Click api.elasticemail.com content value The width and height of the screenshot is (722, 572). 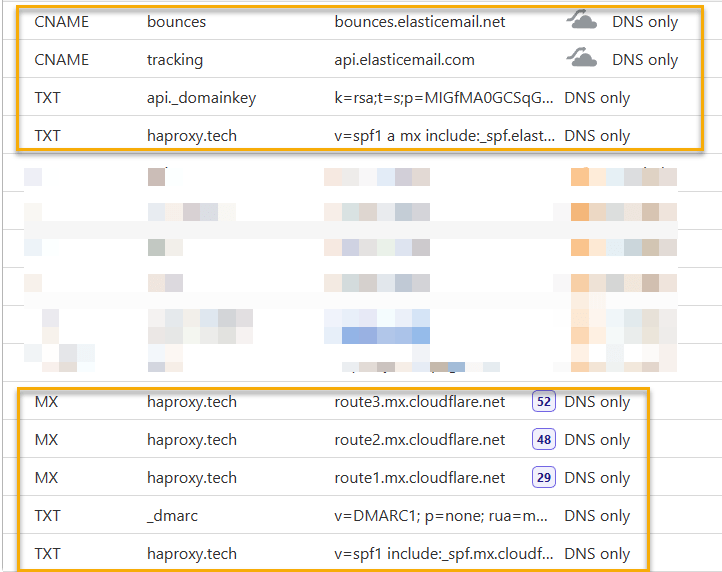pyautogui.click(x=404, y=60)
